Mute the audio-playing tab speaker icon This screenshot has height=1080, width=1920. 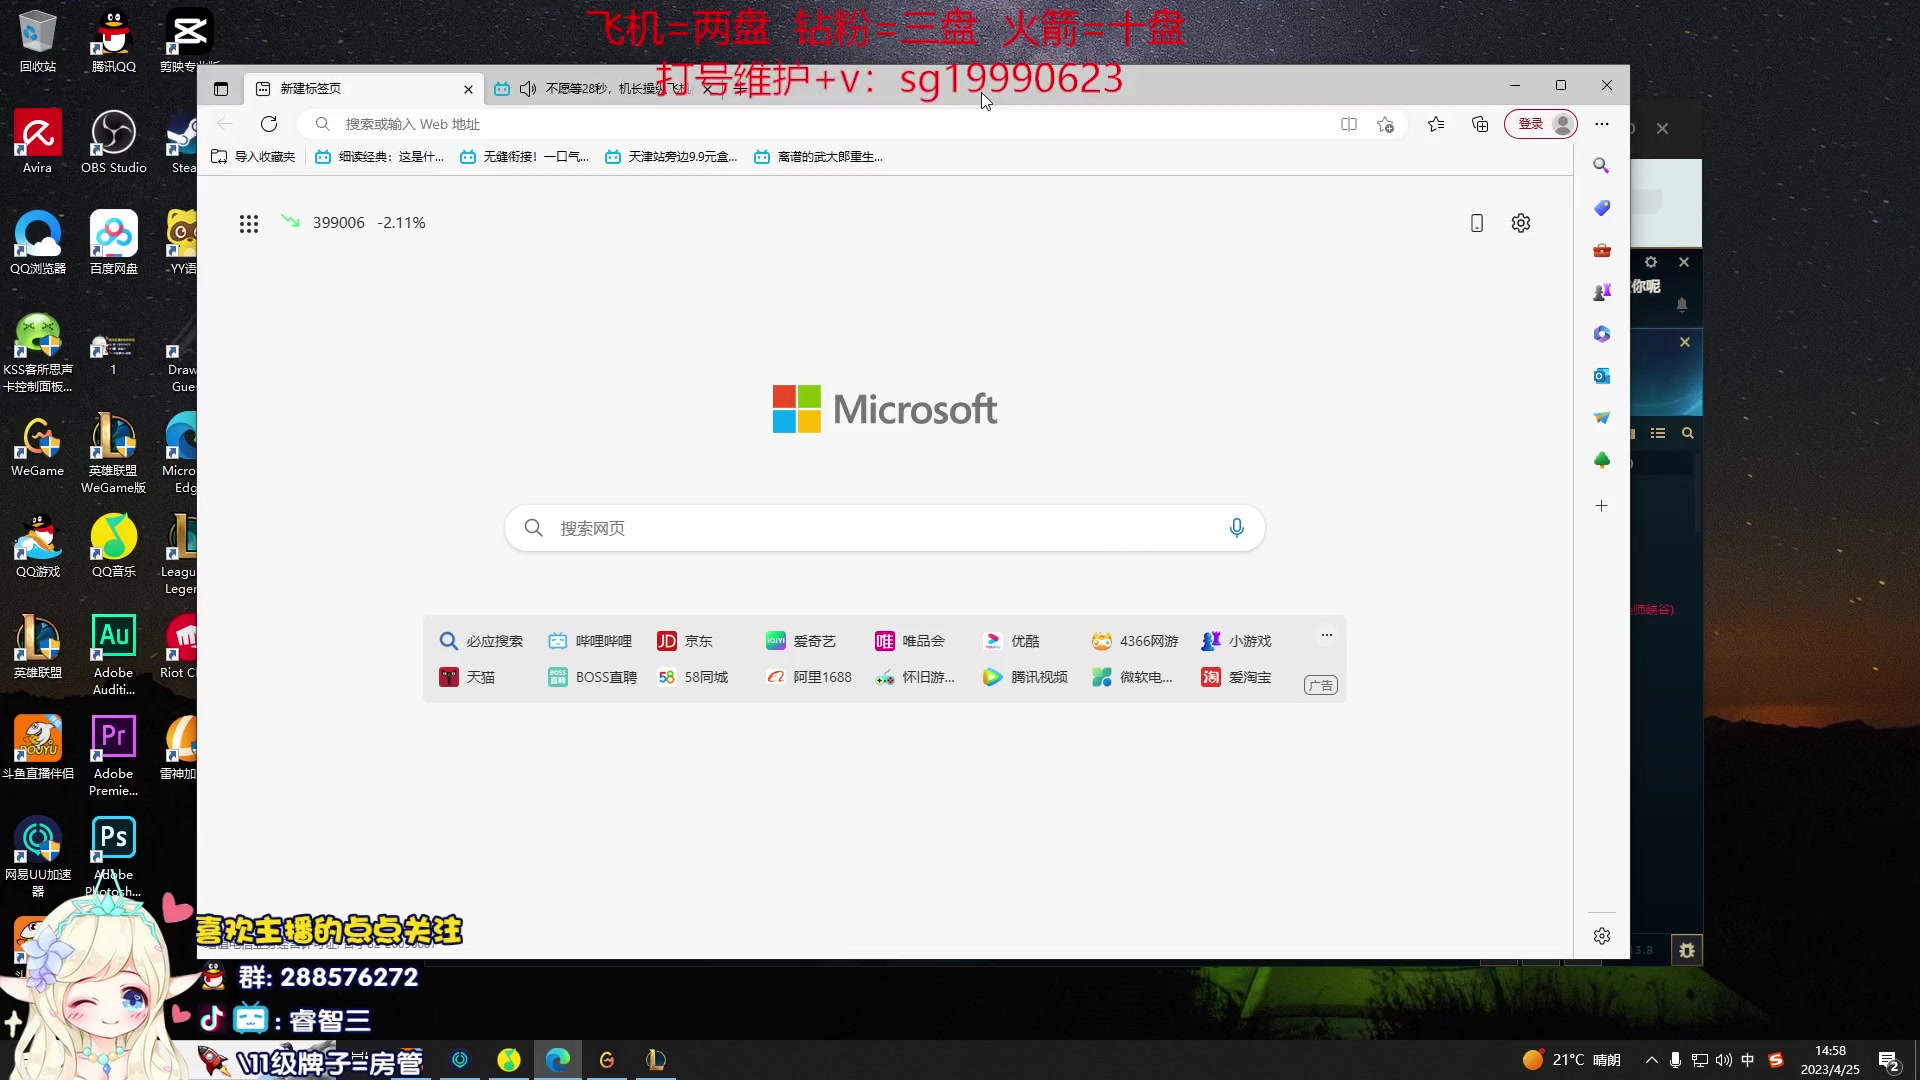point(527,89)
